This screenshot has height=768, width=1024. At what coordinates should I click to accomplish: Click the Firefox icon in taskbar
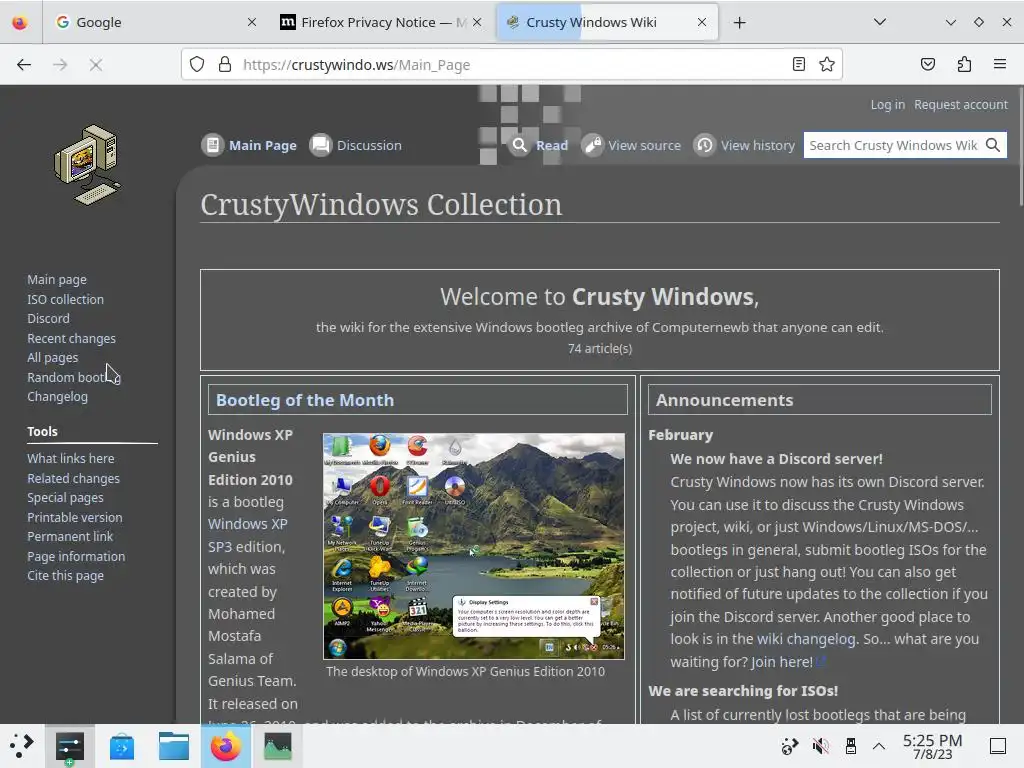pos(226,746)
